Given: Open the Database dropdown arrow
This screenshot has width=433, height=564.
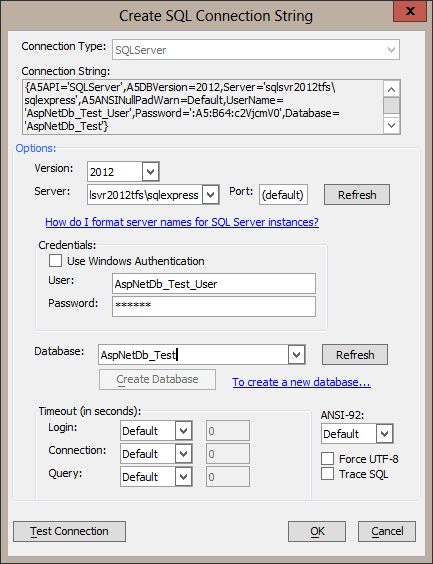Looking at the screenshot, I should (296, 355).
